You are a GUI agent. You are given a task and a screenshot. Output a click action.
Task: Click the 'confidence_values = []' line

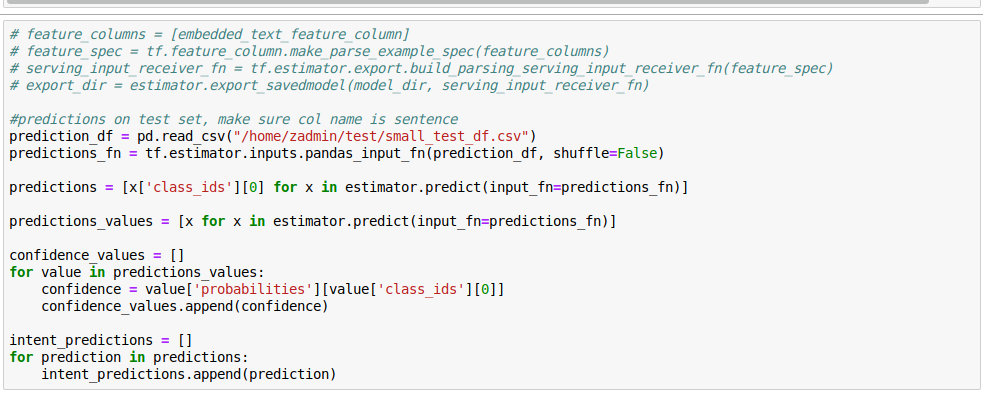pyautogui.click(x=97, y=255)
